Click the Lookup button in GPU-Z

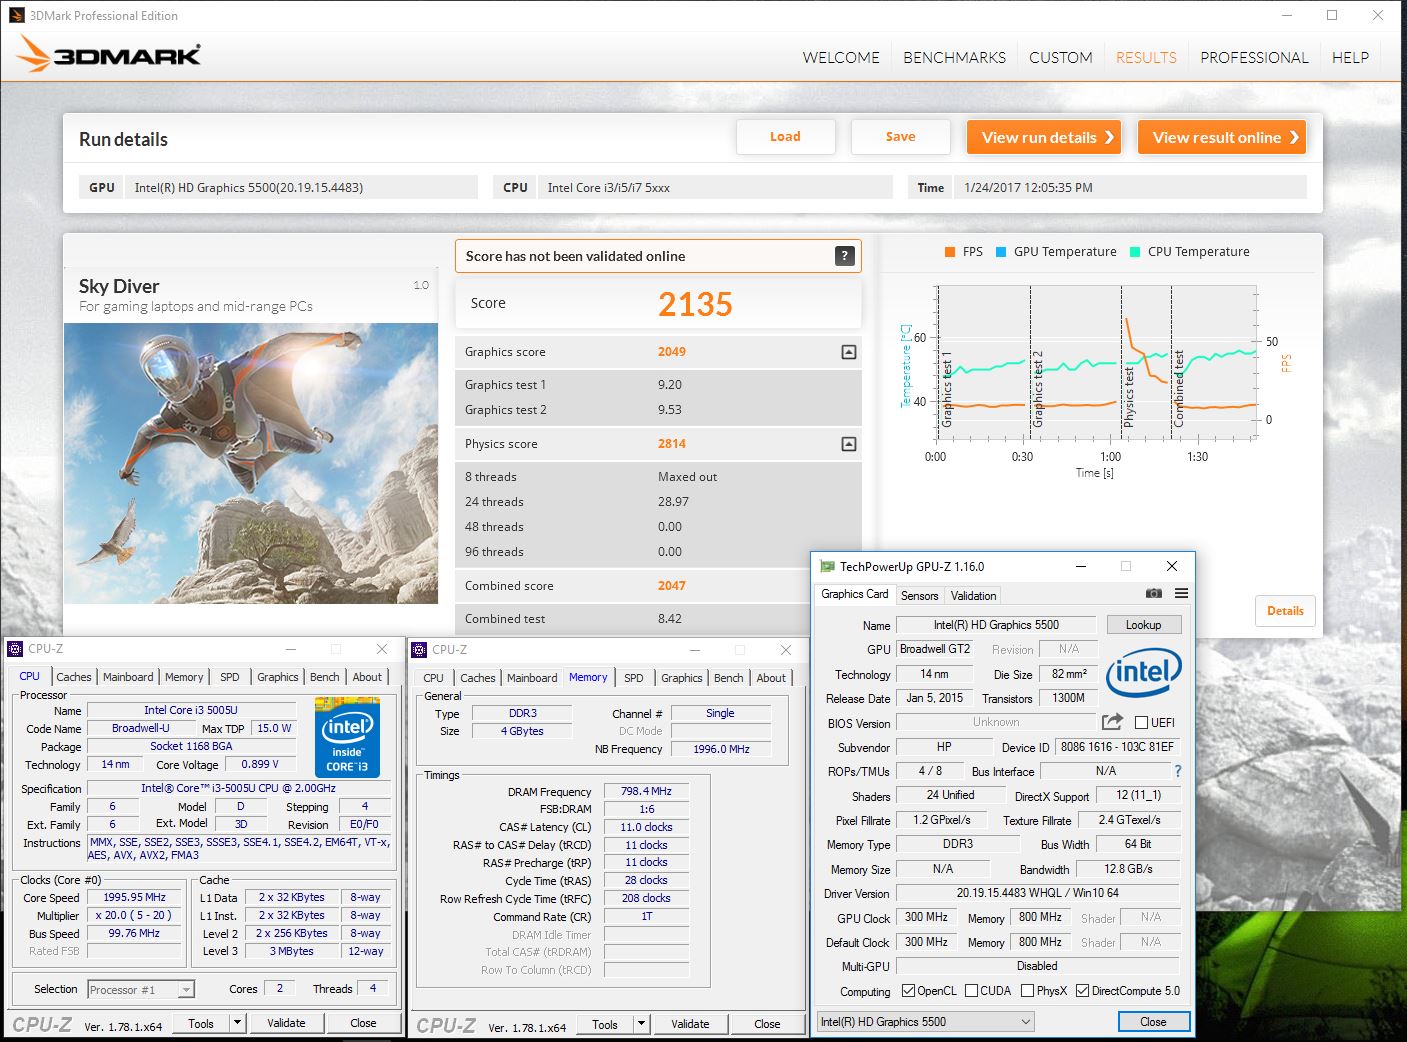(1144, 625)
